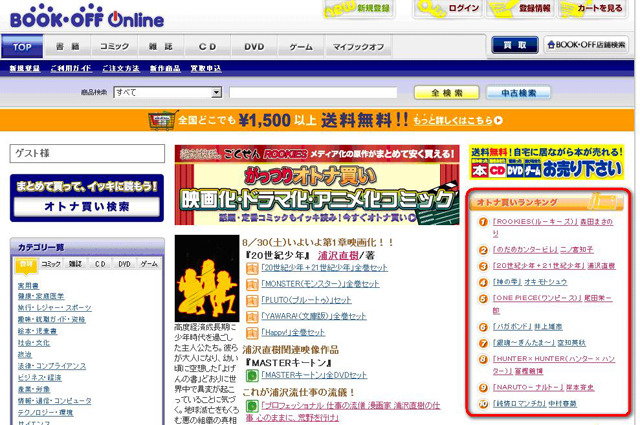Click book icon beside MONSTER set

(252, 285)
